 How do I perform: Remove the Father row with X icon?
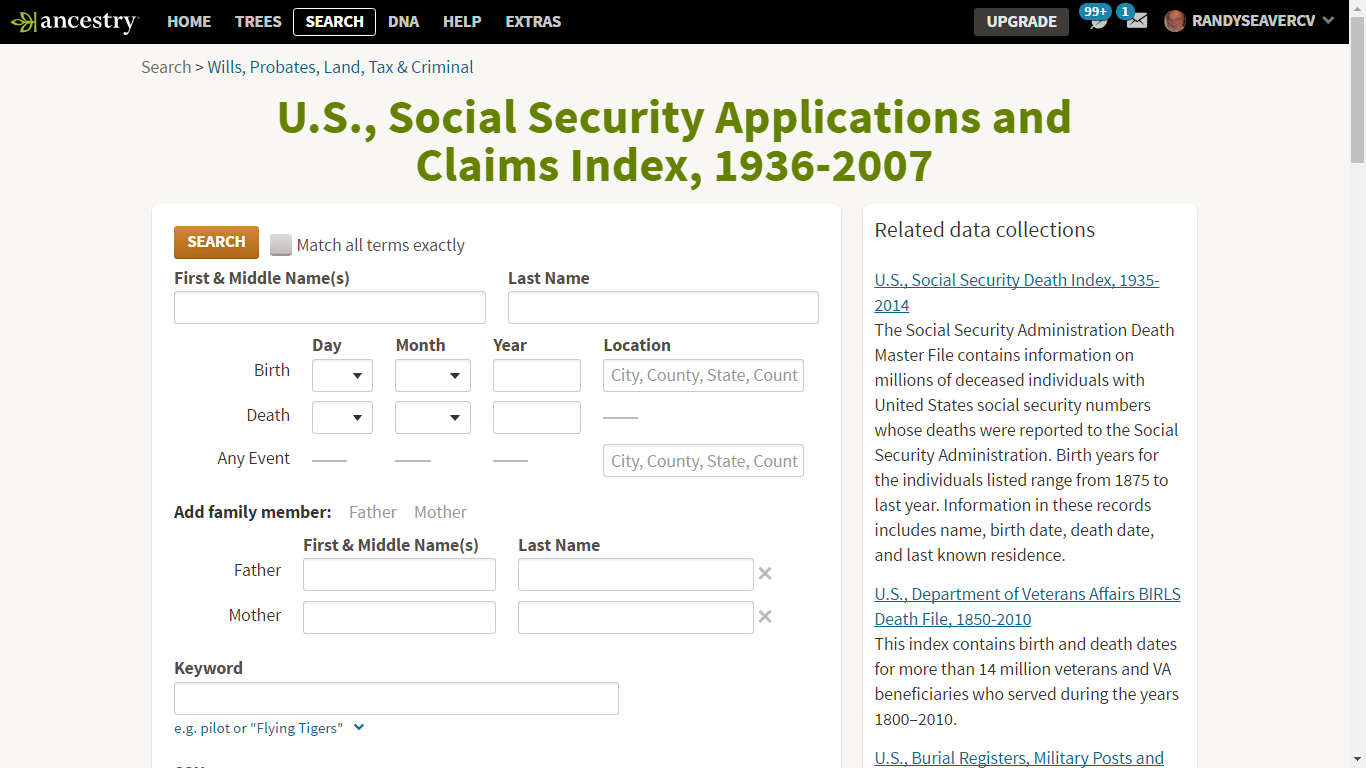[765, 574]
